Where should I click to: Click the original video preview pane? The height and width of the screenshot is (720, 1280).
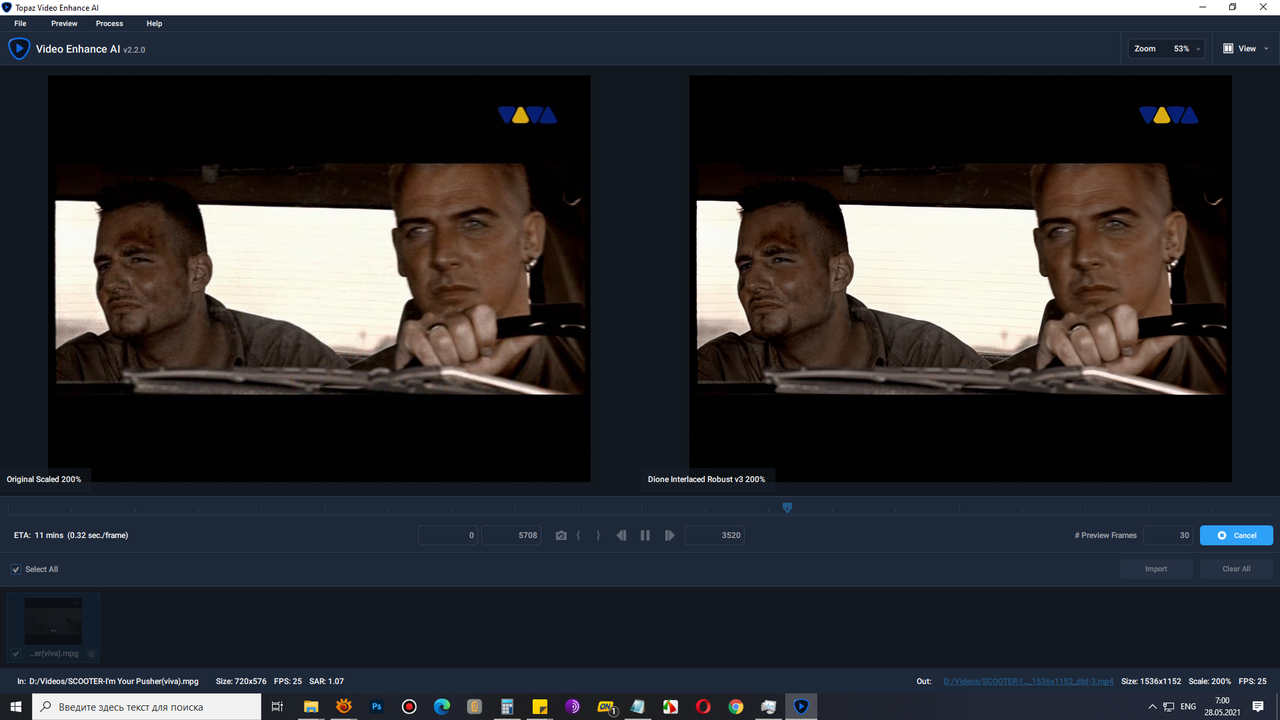[x=319, y=278]
